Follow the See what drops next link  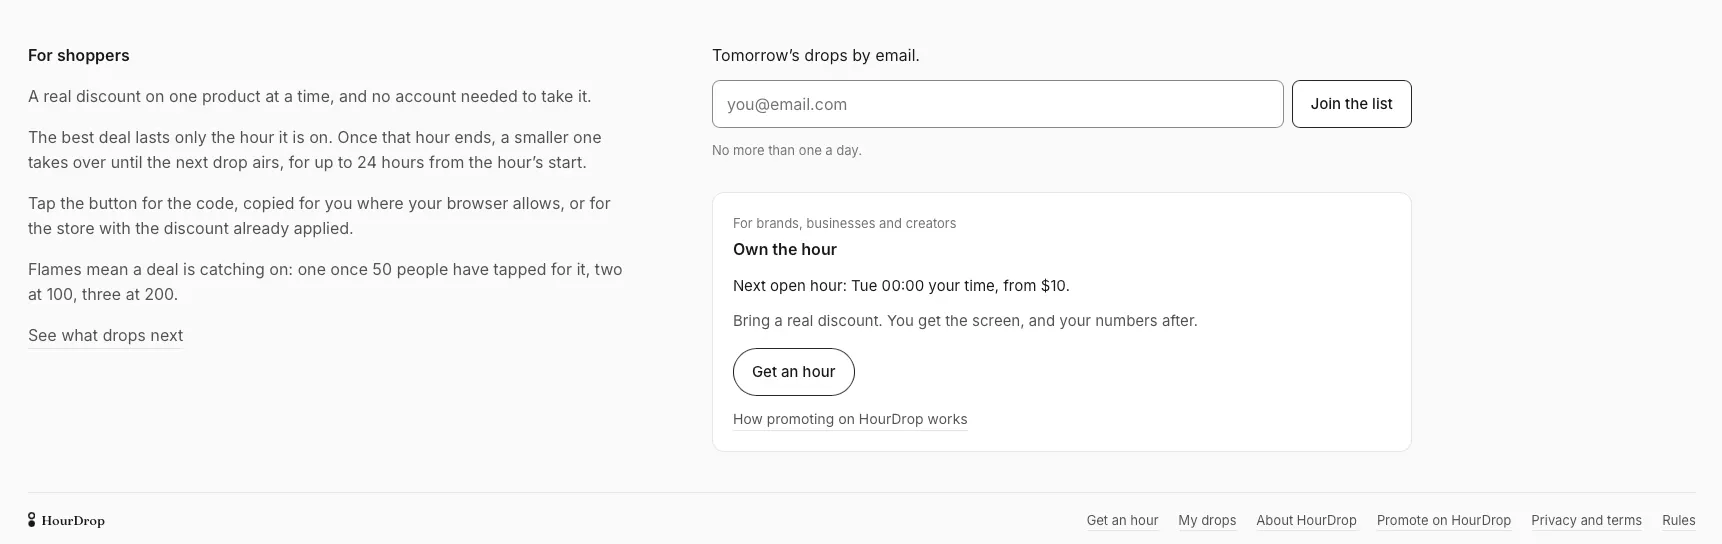(105, 336)
